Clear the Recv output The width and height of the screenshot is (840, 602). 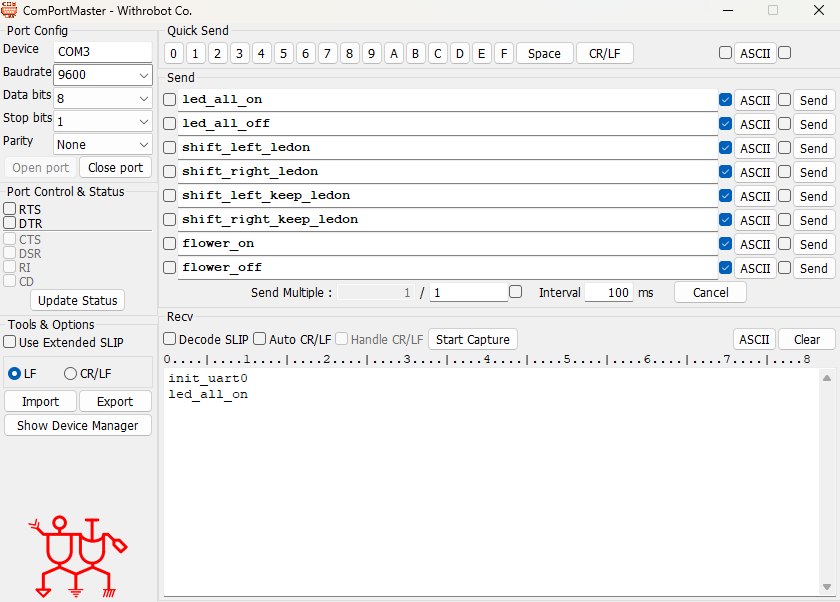click(x=807, y=340)
